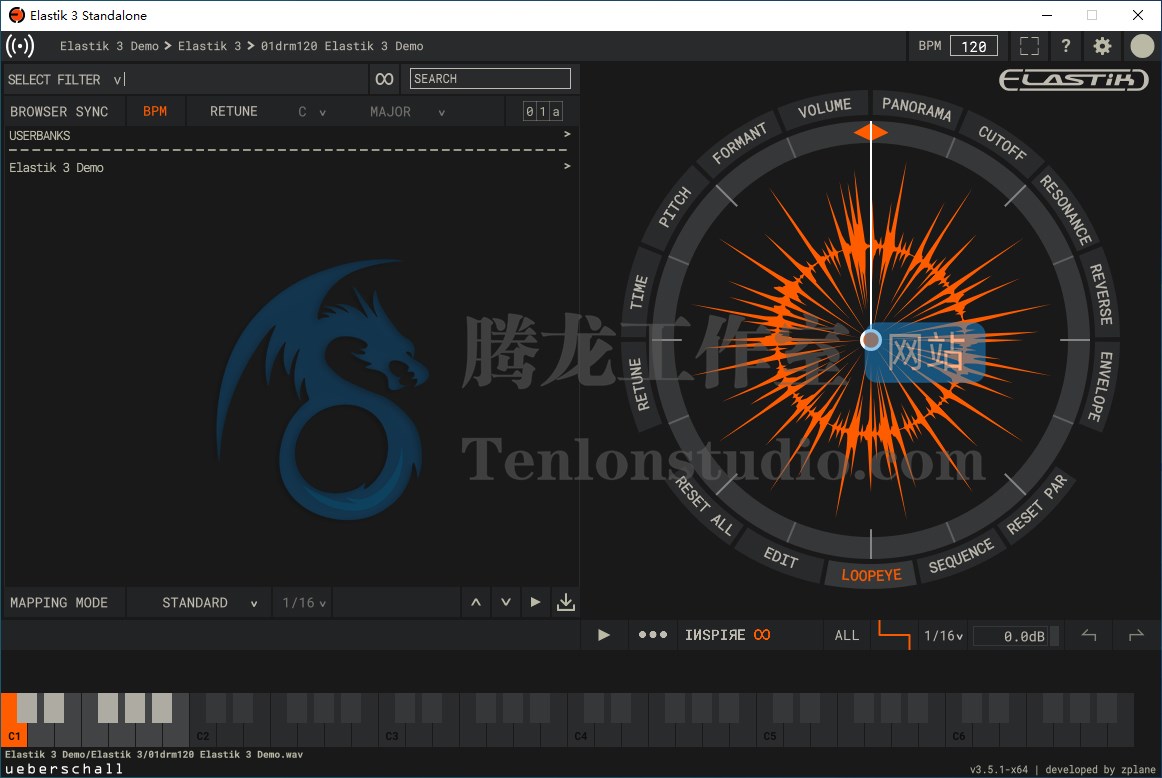Click the undo arrow in the bottom bar
Screen dimensions: 1162x778
pos(1089,635)
